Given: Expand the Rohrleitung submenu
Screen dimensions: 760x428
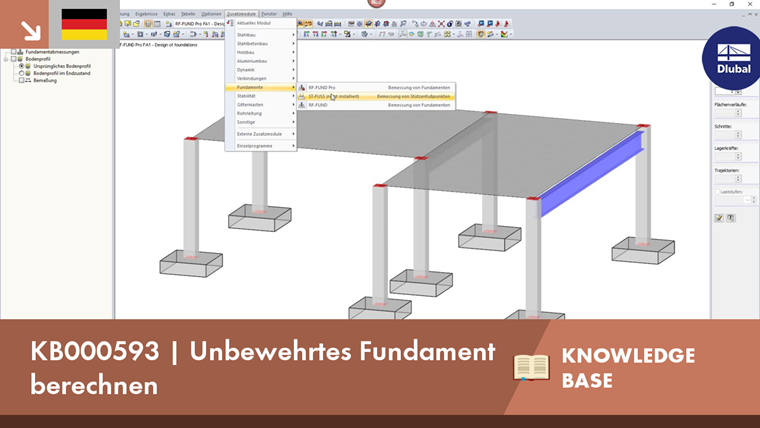Looking at the screenshot, I should point(261,113).
